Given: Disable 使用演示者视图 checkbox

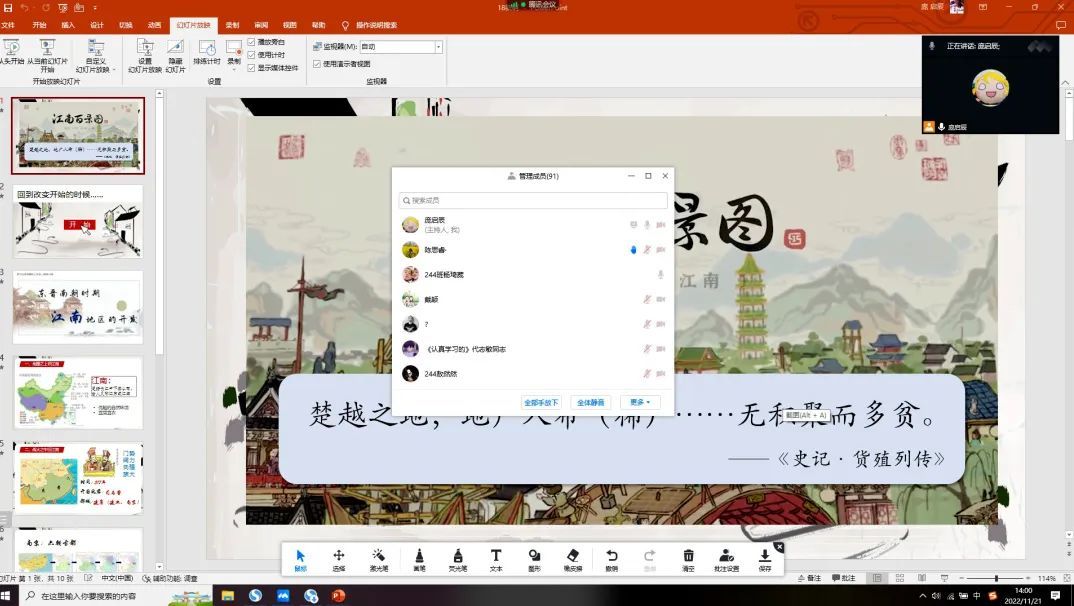Looking at the screenshot, I should [317, 63].
